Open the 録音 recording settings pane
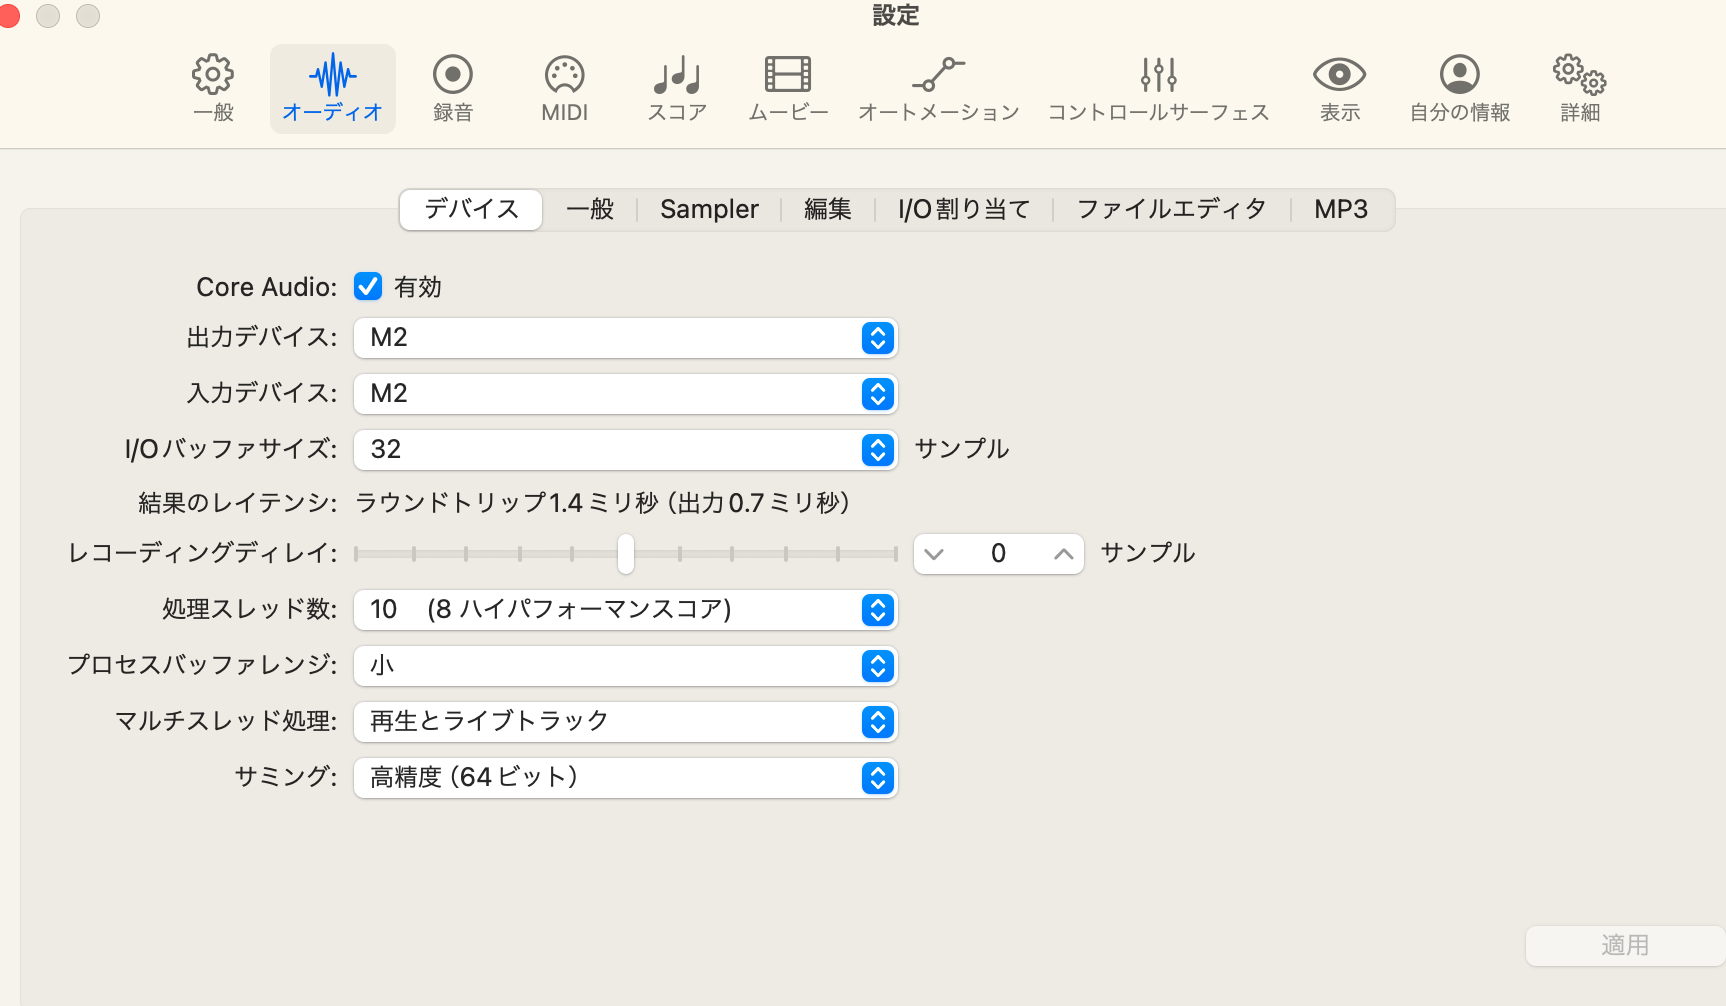 click(x=453, y=88)
